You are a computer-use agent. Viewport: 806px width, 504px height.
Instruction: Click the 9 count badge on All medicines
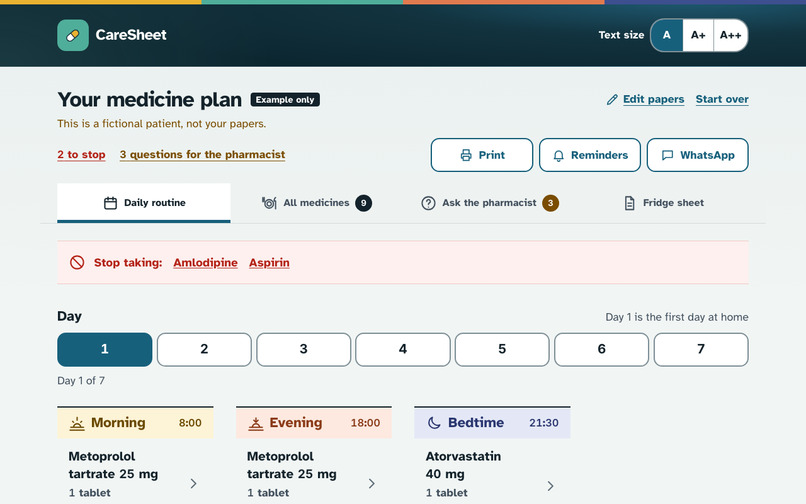(x=363, y=203)
